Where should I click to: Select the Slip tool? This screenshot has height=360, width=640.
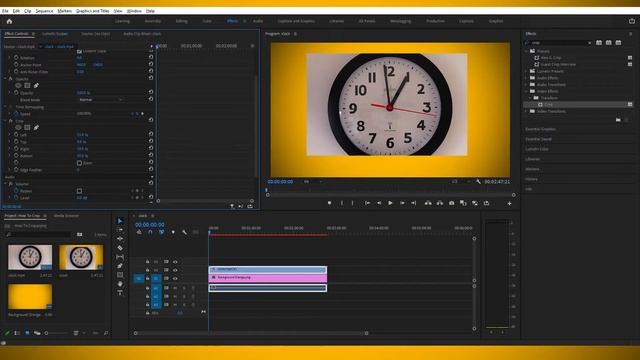(x=120, y=257)
